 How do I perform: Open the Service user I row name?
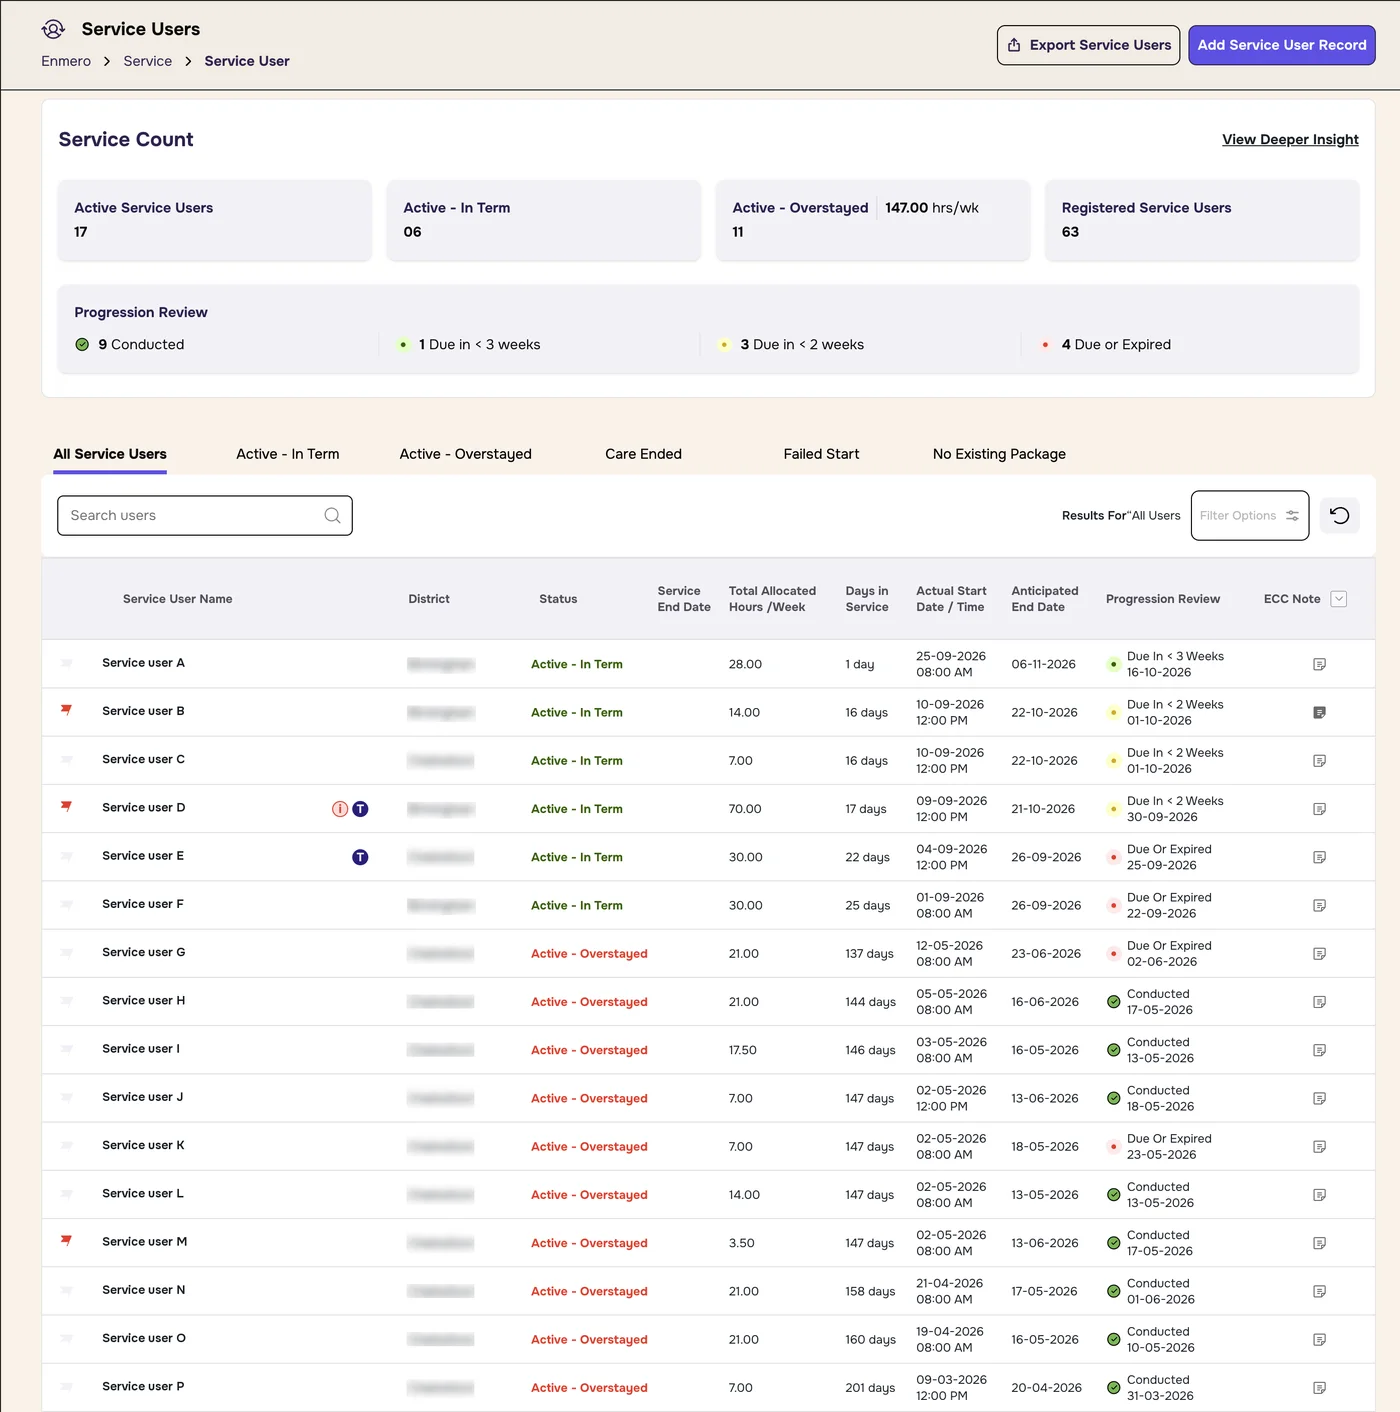[x=141, y=1049]
